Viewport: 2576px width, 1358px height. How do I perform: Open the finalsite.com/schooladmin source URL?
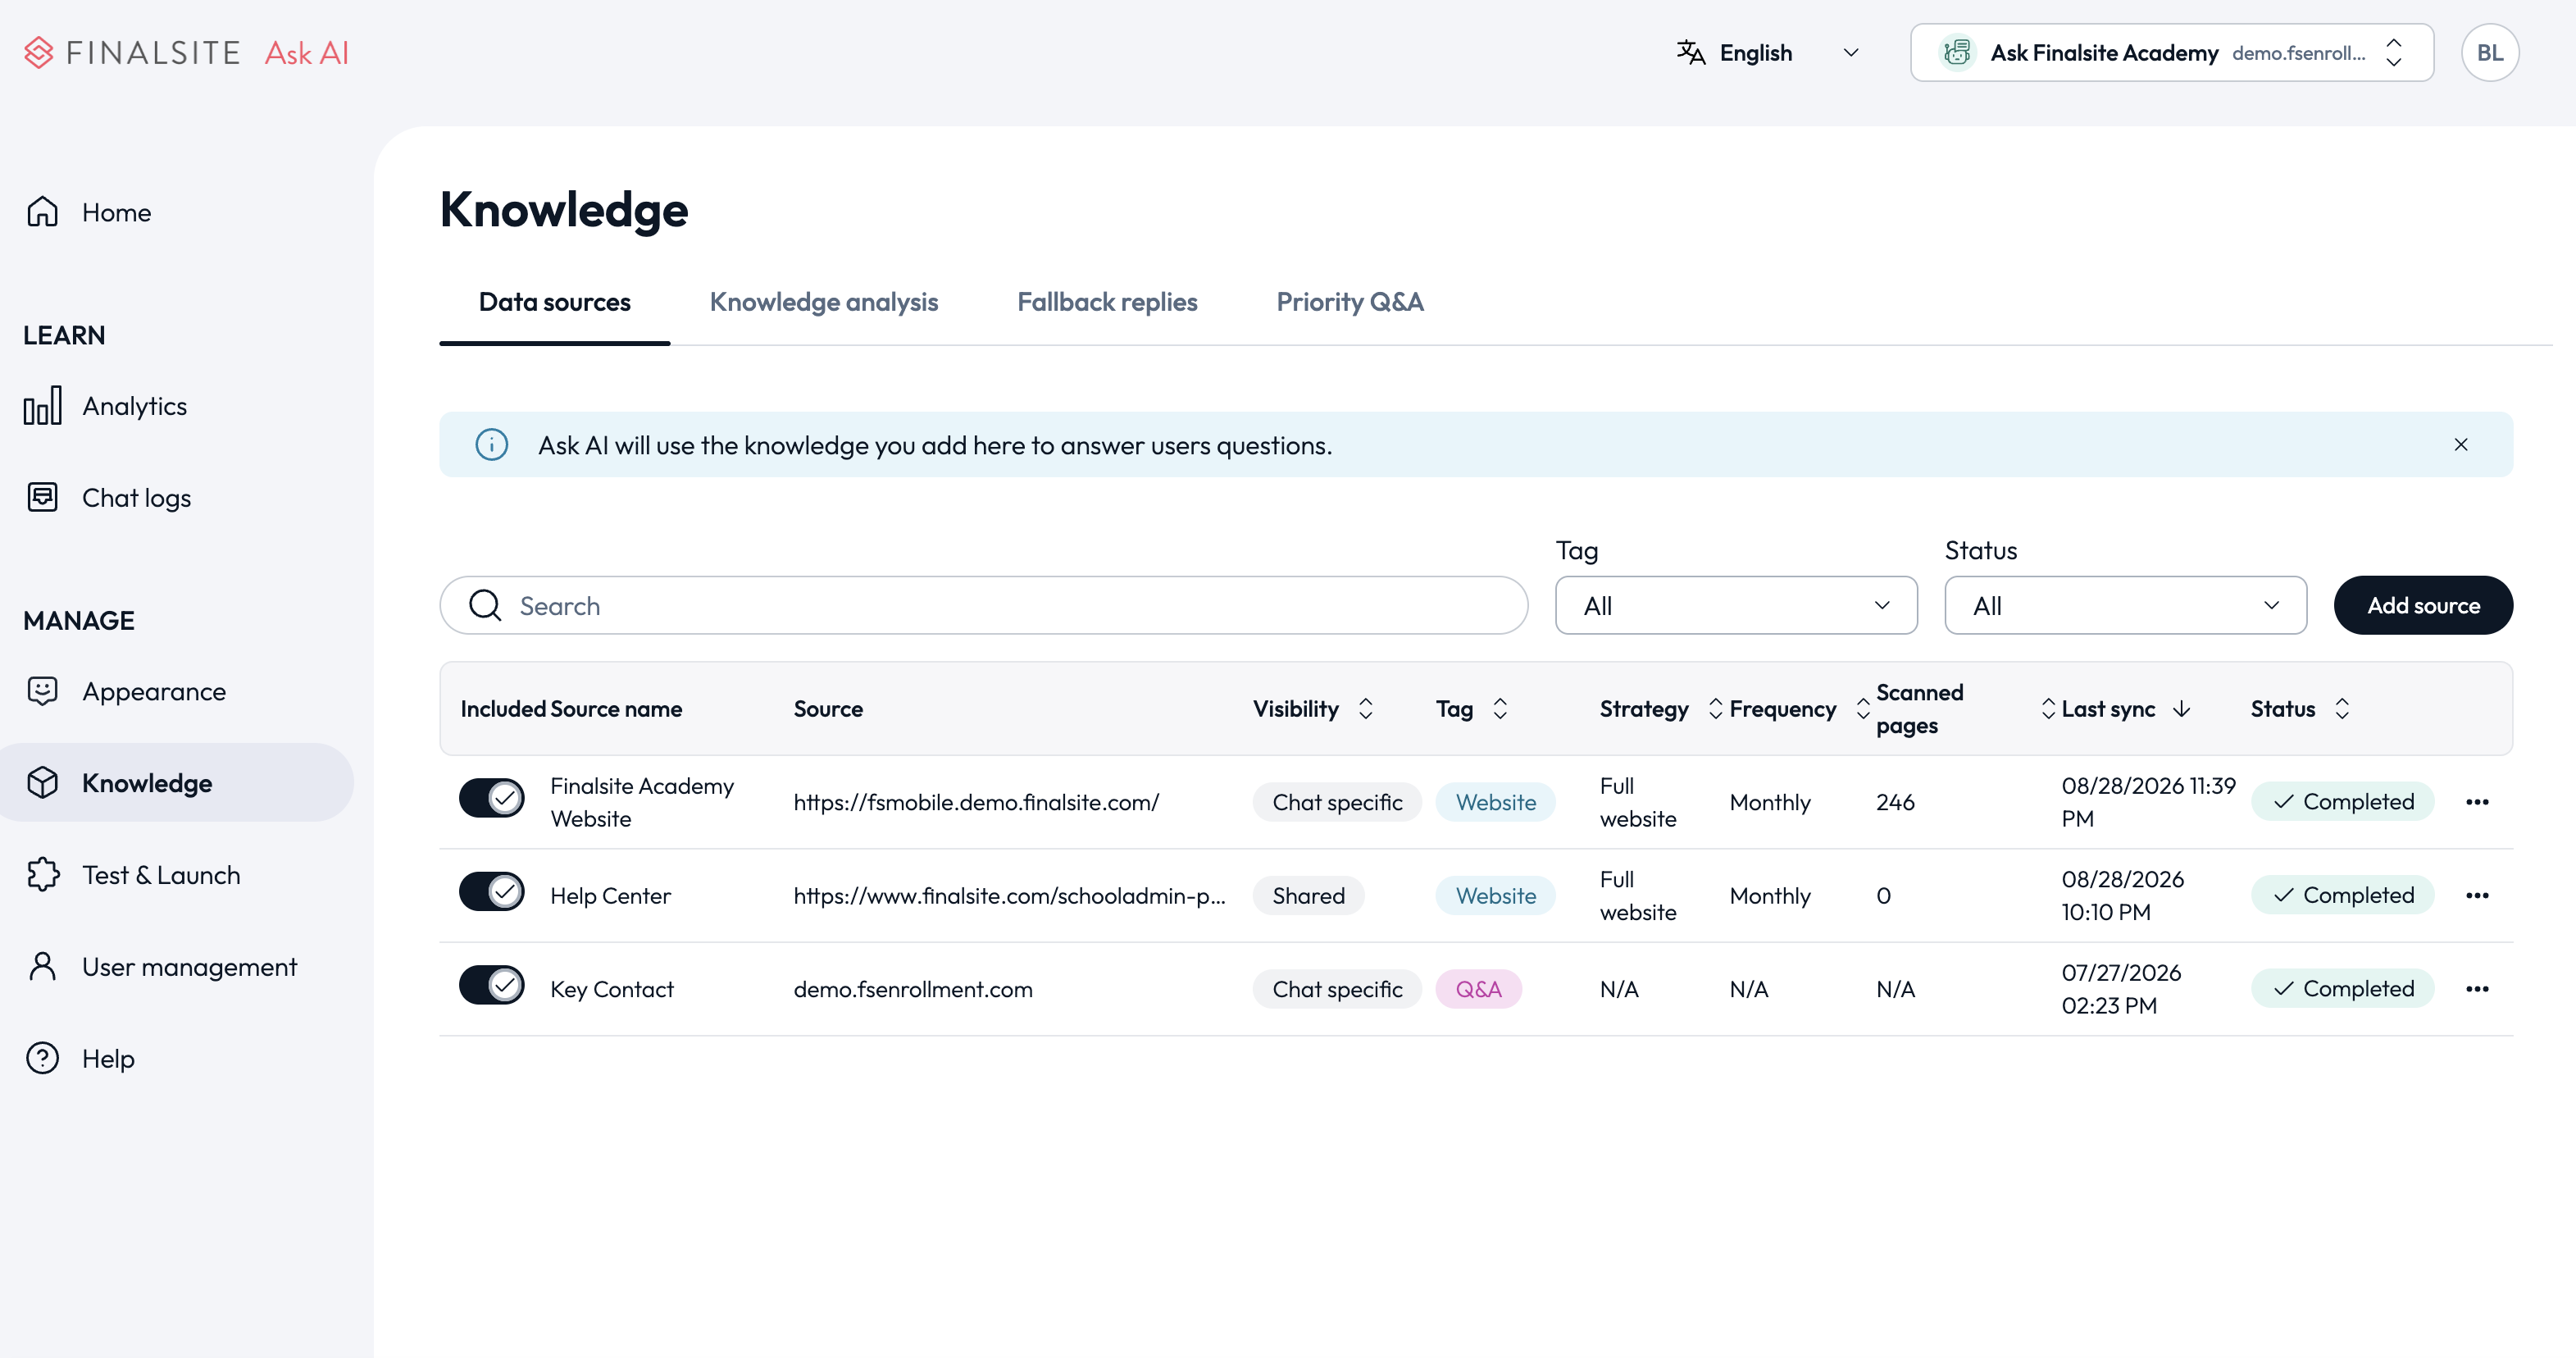click(1009, 896)
